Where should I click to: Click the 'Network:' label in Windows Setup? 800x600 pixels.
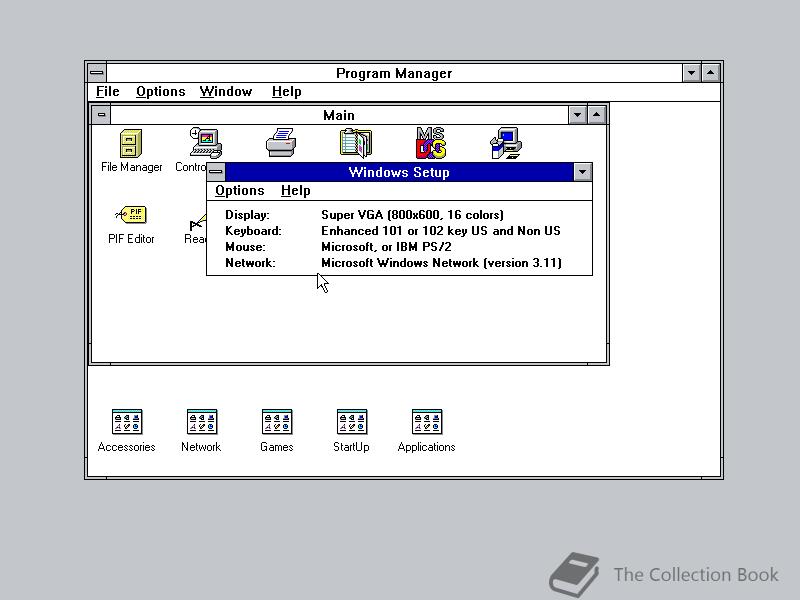click(x=250, y=263)
